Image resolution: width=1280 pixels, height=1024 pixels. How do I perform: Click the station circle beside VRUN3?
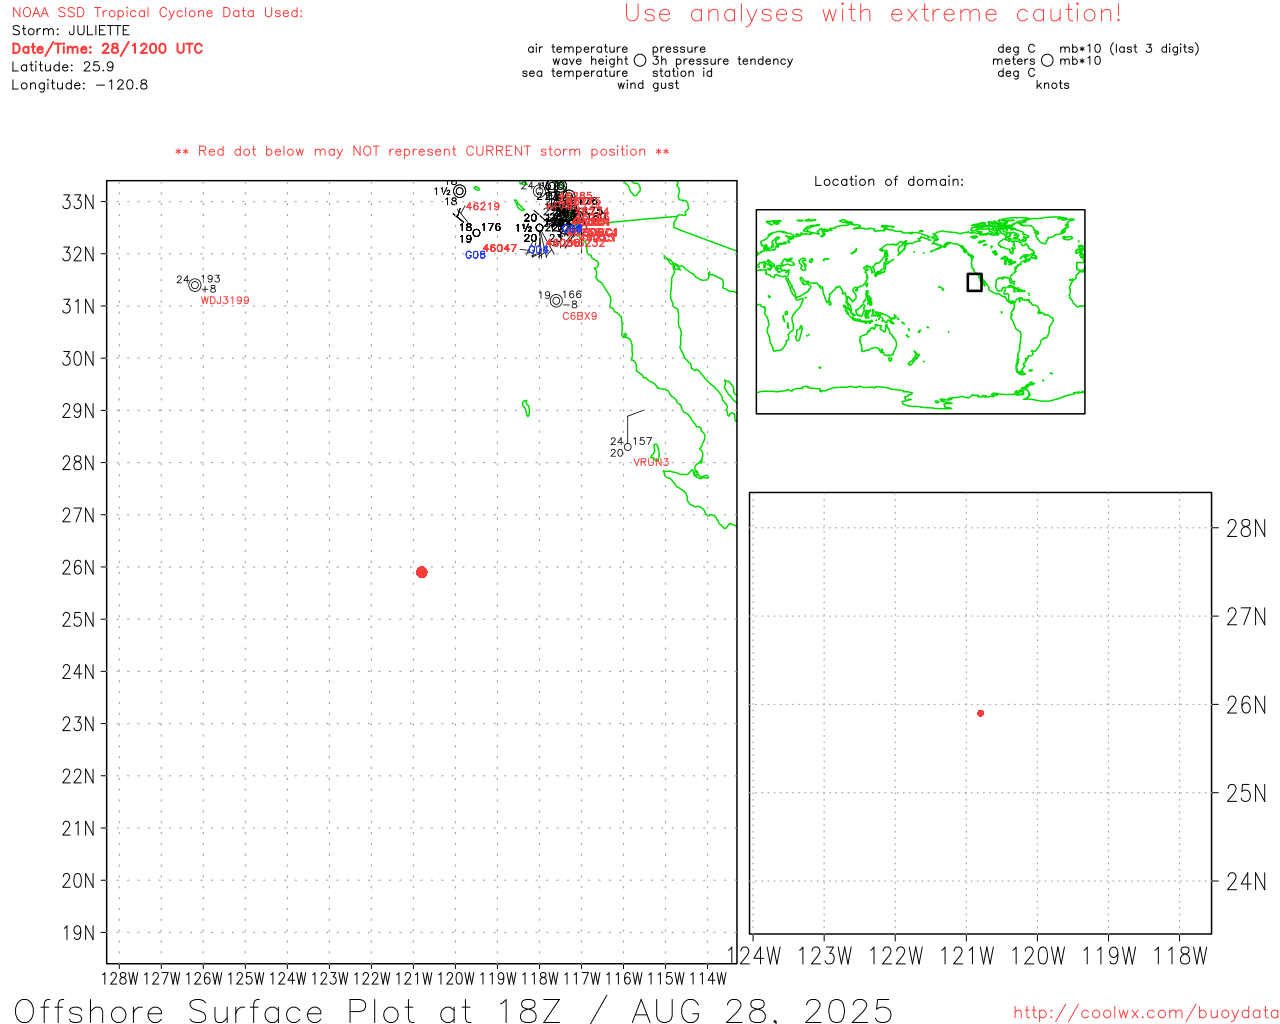click(628, 446)
